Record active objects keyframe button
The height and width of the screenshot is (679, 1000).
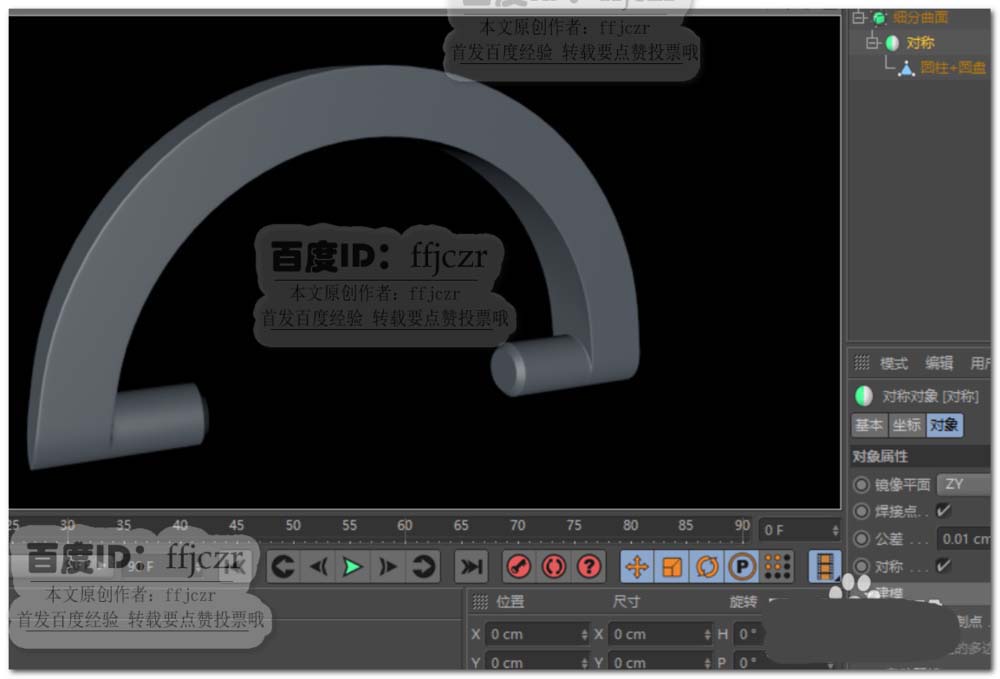[x=519, y=566]
